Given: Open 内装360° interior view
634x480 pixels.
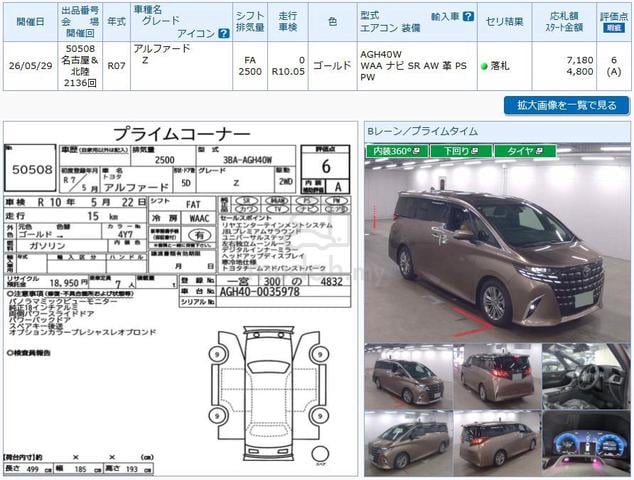Looking at the screenshot, I should 397,151.
